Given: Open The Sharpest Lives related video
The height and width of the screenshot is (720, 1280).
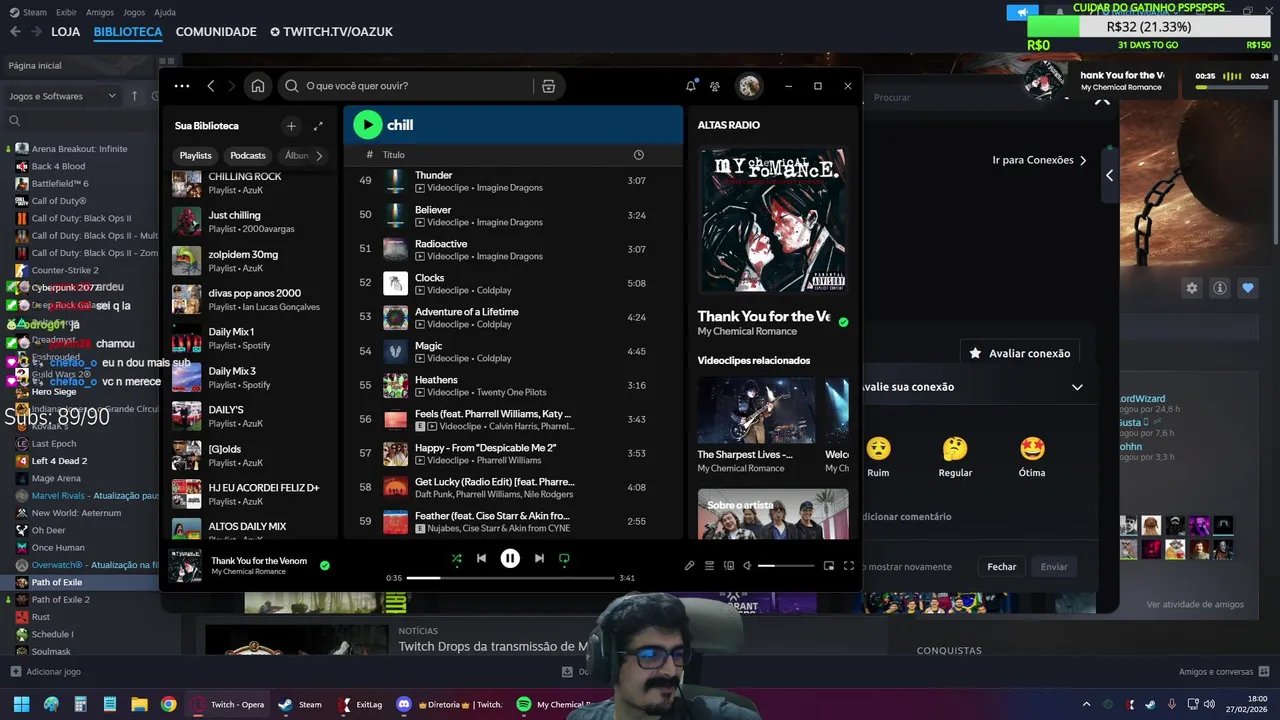Looking at the screenshot, I should 756,425.
